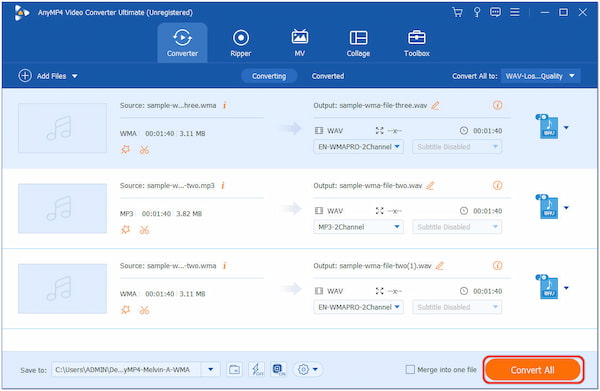This screenshot has height=391, width=600.
Task: Enable Merge into one file checkbox
Action: click(x=410, y=370)
